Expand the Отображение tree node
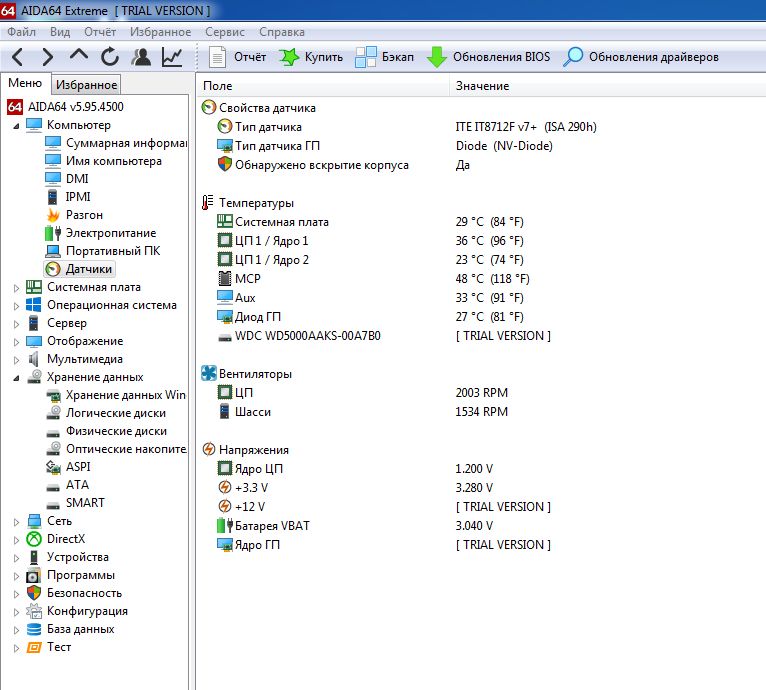 point(16,342)
